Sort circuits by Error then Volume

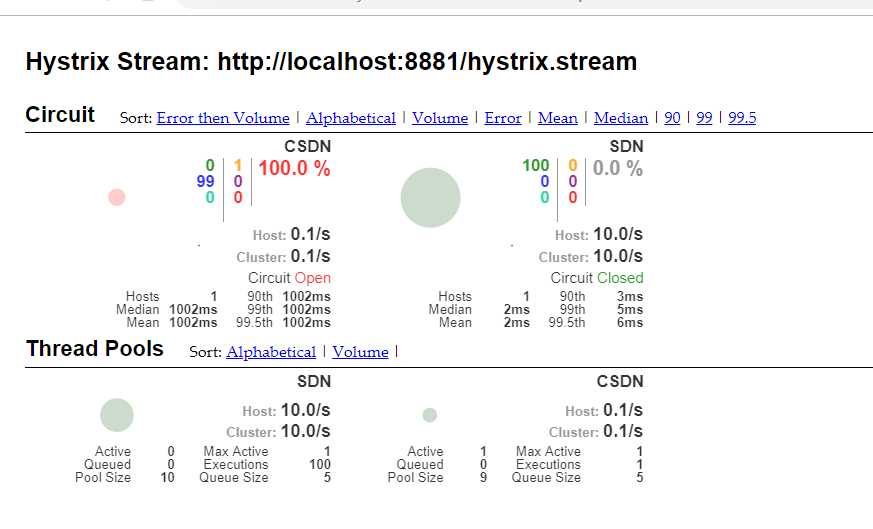coord(223,118)
